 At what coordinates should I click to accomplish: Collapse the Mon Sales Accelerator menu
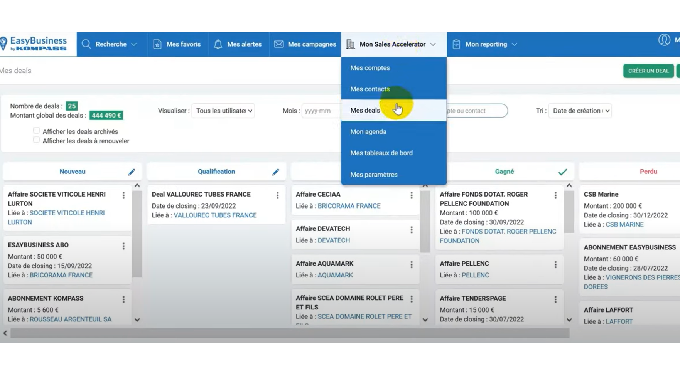pyautogui.click(x=433, y=44)
